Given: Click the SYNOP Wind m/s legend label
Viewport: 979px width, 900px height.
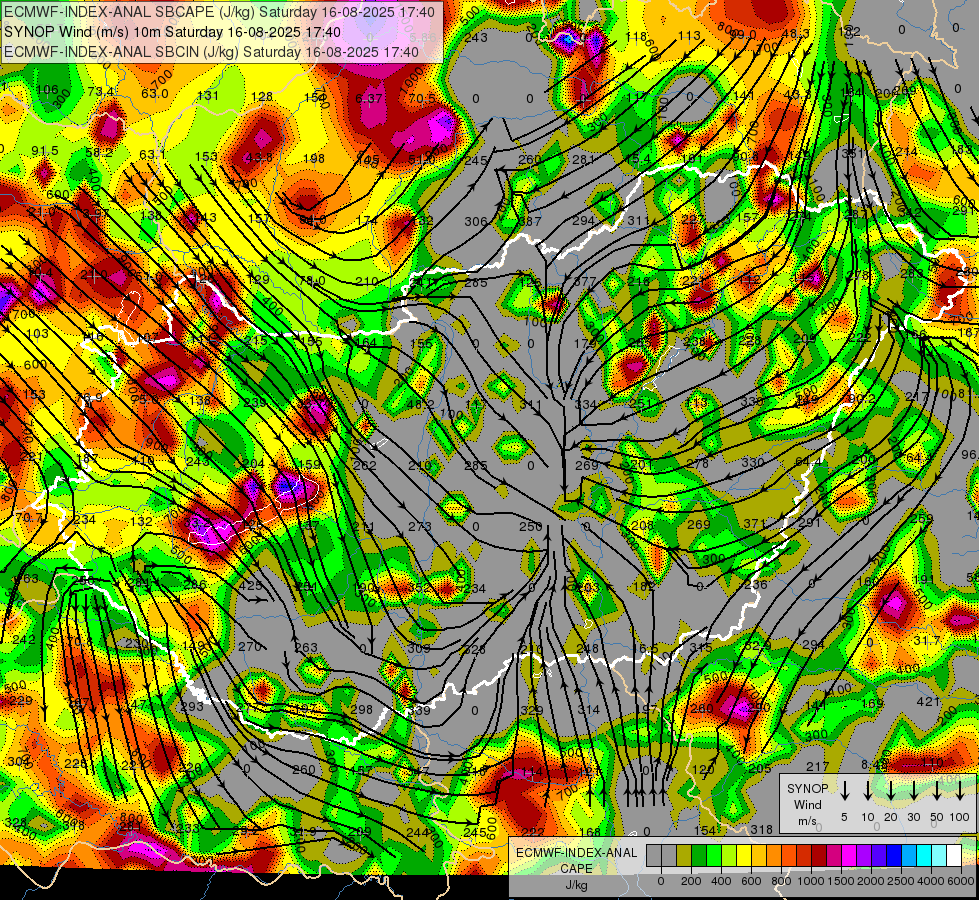Looking at the screenshot, I should coord(807,804).
